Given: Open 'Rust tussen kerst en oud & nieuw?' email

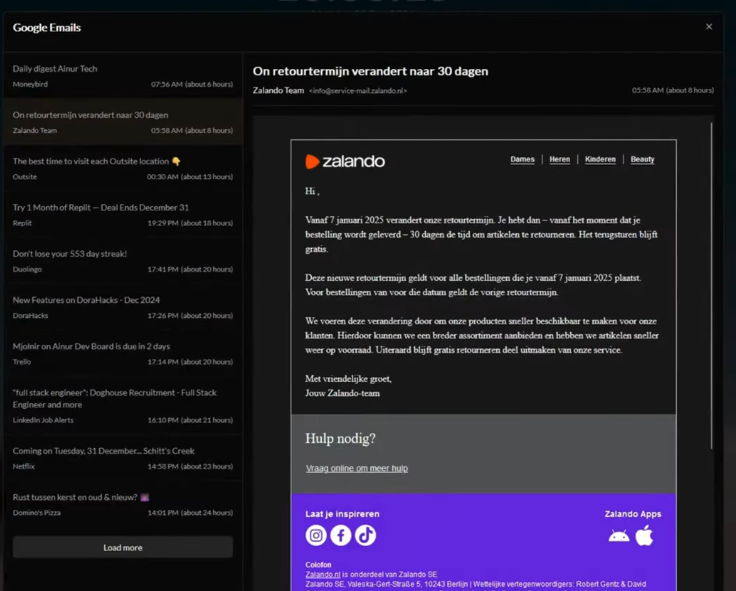Looking at the screenshot, I should point(123,504).
